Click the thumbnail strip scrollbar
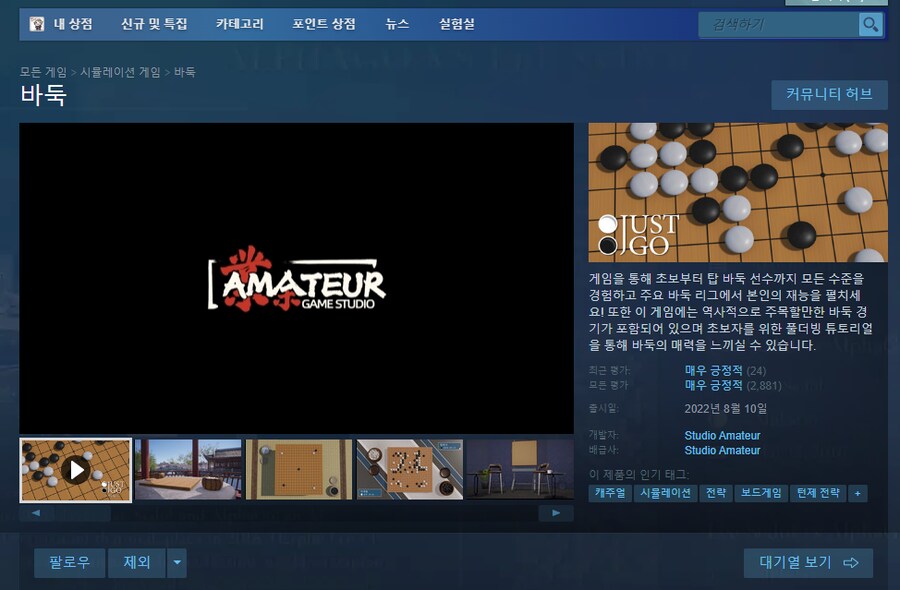 point(296,513)
